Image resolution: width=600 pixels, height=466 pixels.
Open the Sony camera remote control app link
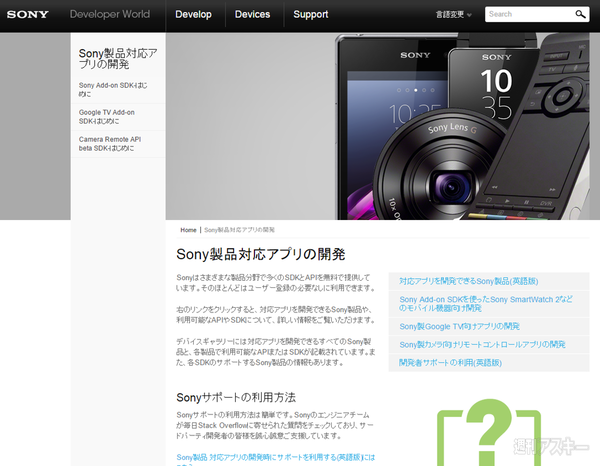pos(482,344)
